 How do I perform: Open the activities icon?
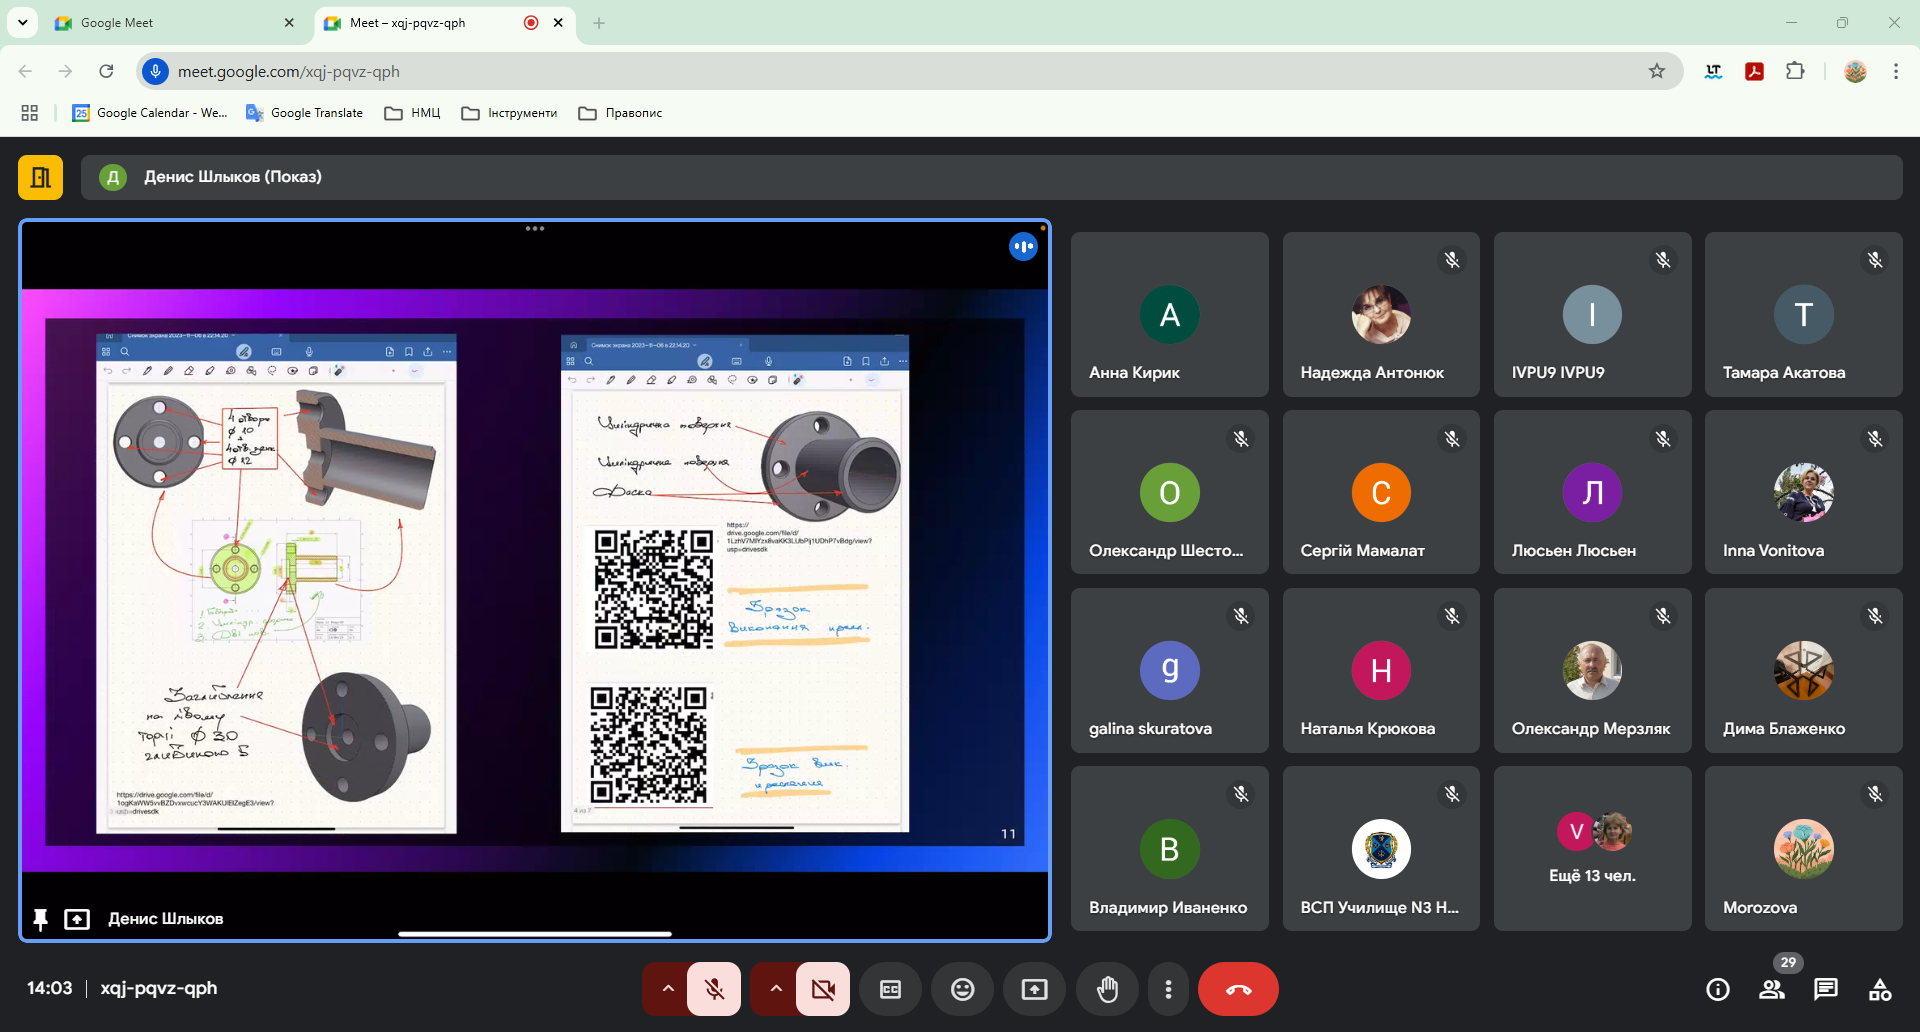point(1879,989)
